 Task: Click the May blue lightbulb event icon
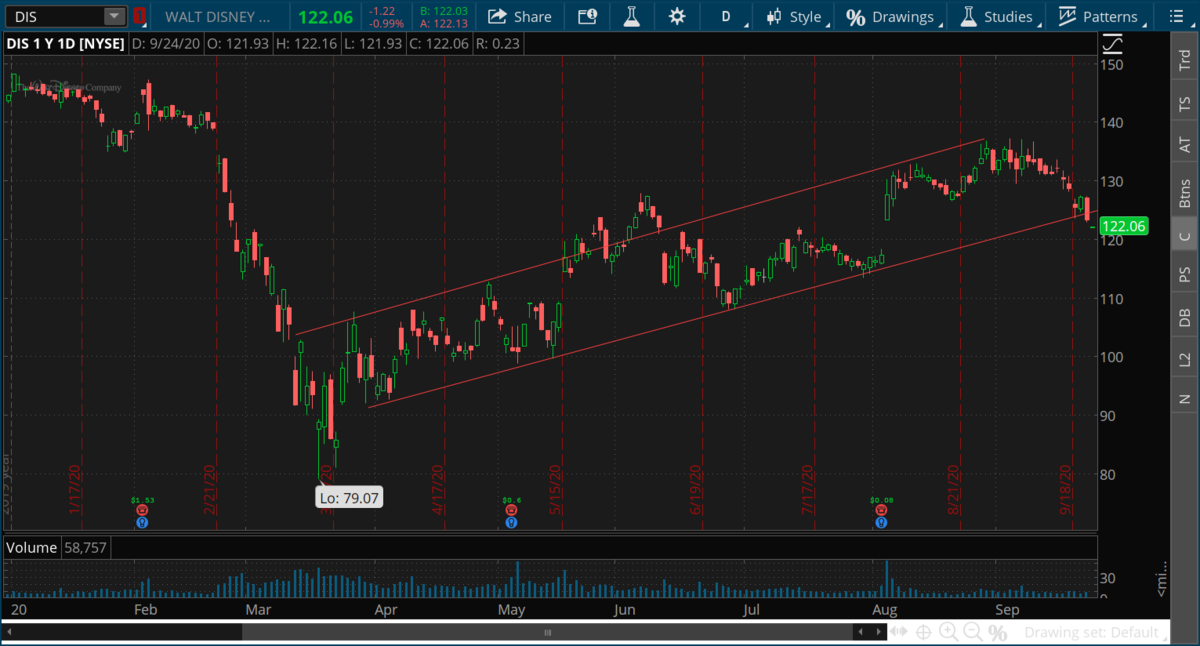512,521
